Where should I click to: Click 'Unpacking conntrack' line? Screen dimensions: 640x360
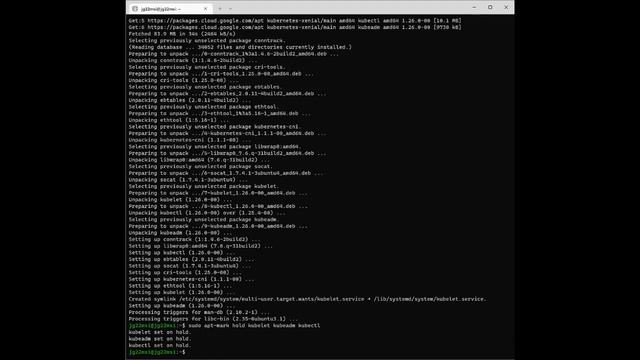coord(193,60)
